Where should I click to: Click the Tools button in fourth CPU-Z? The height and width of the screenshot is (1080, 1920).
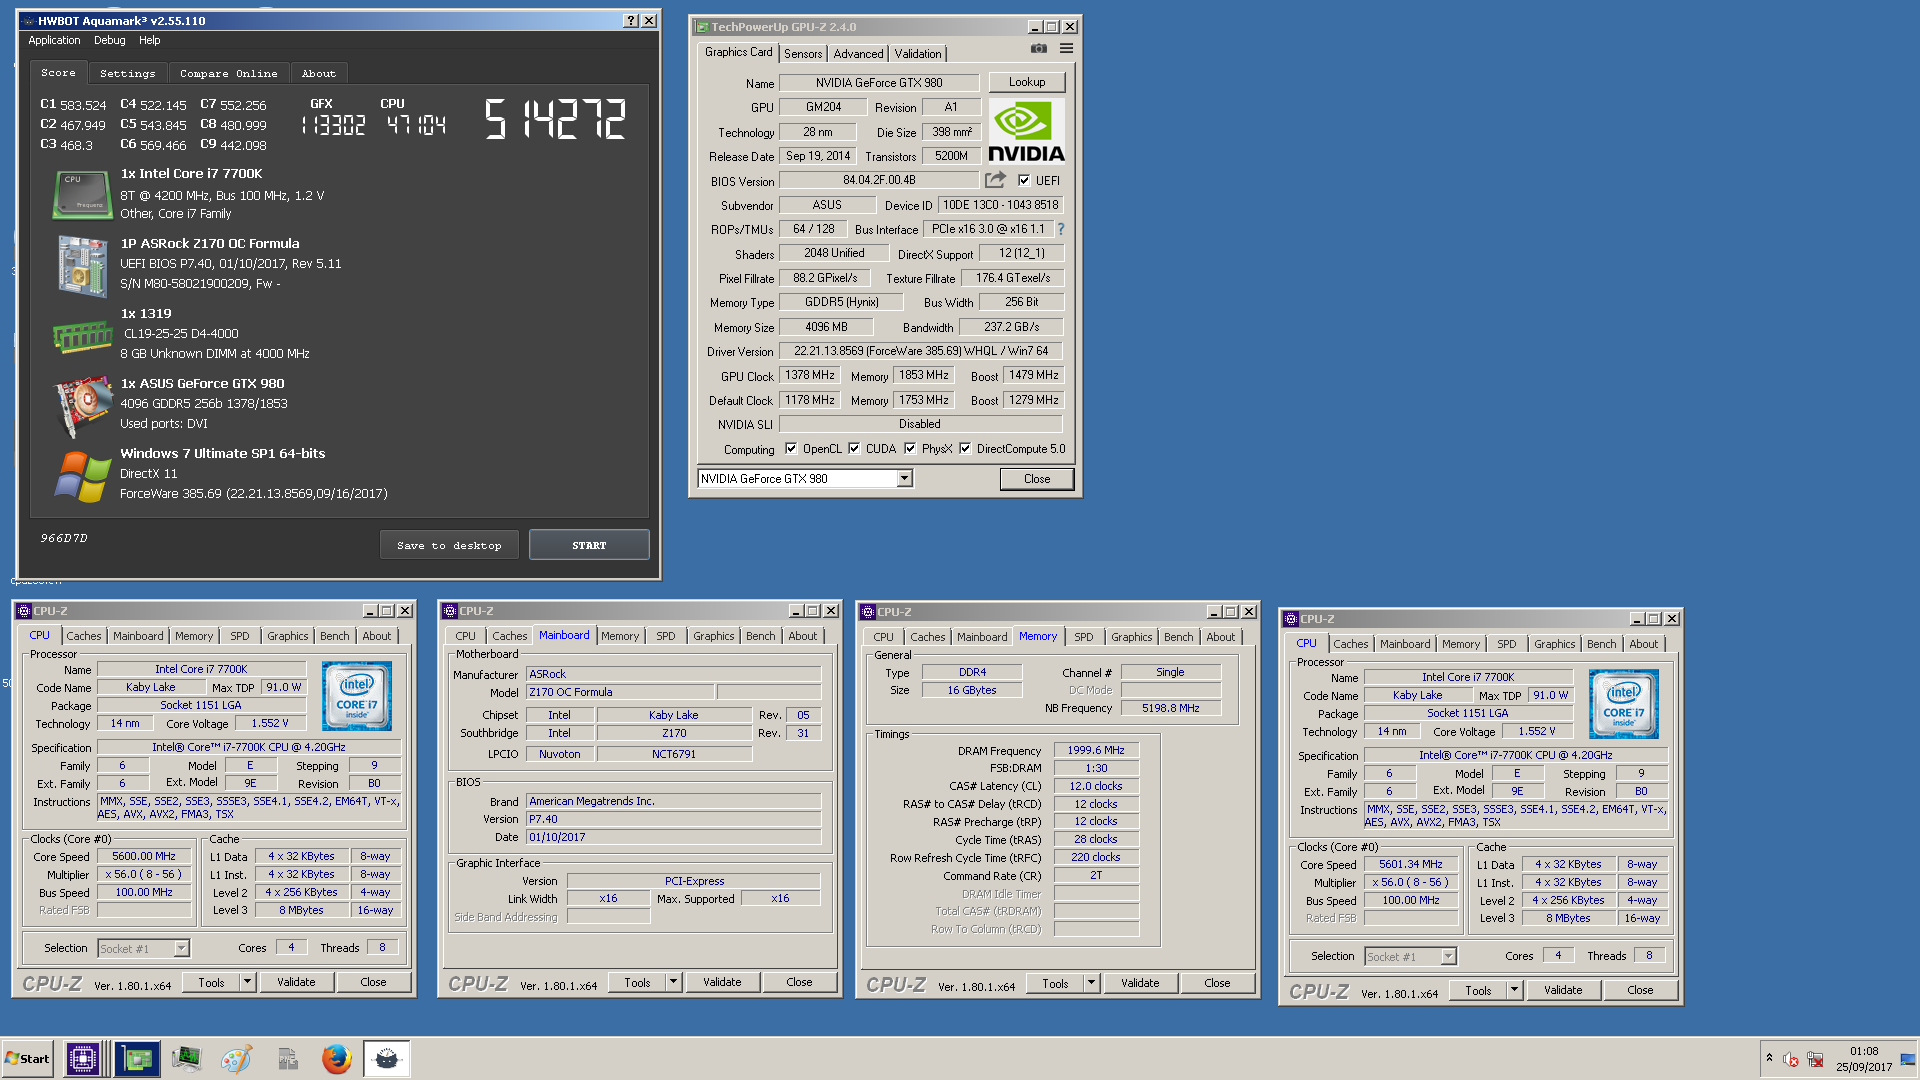(1478, 990)
